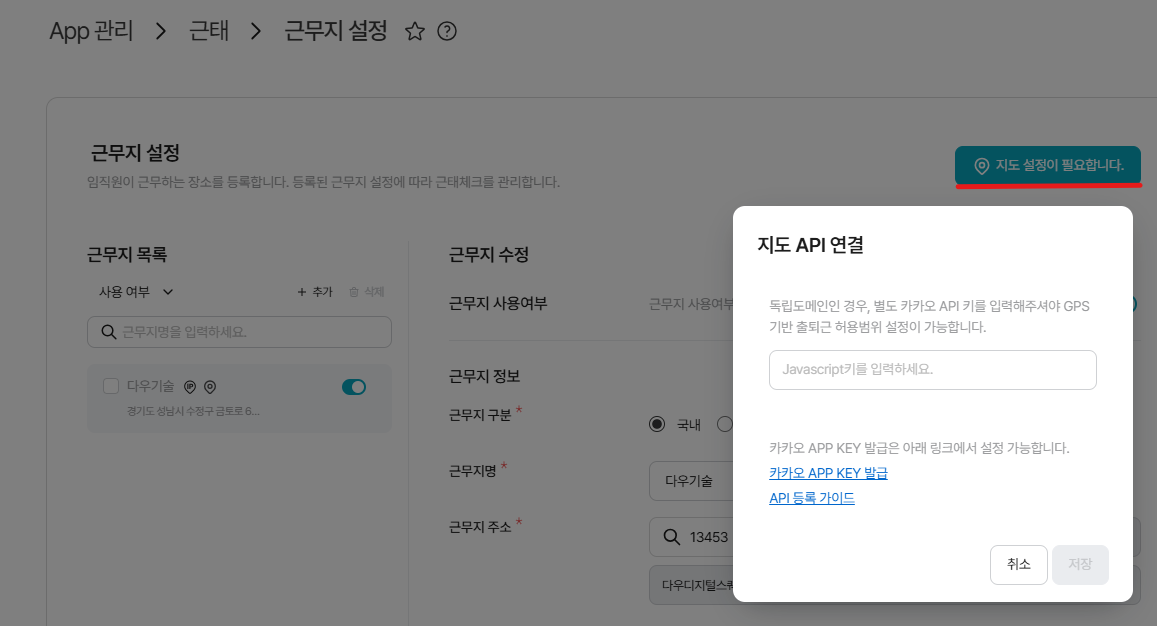This screenshot has width=1157, height=626.
Task: Toggle the 다우기술 workplace switch off
Action: coord(354,387)
